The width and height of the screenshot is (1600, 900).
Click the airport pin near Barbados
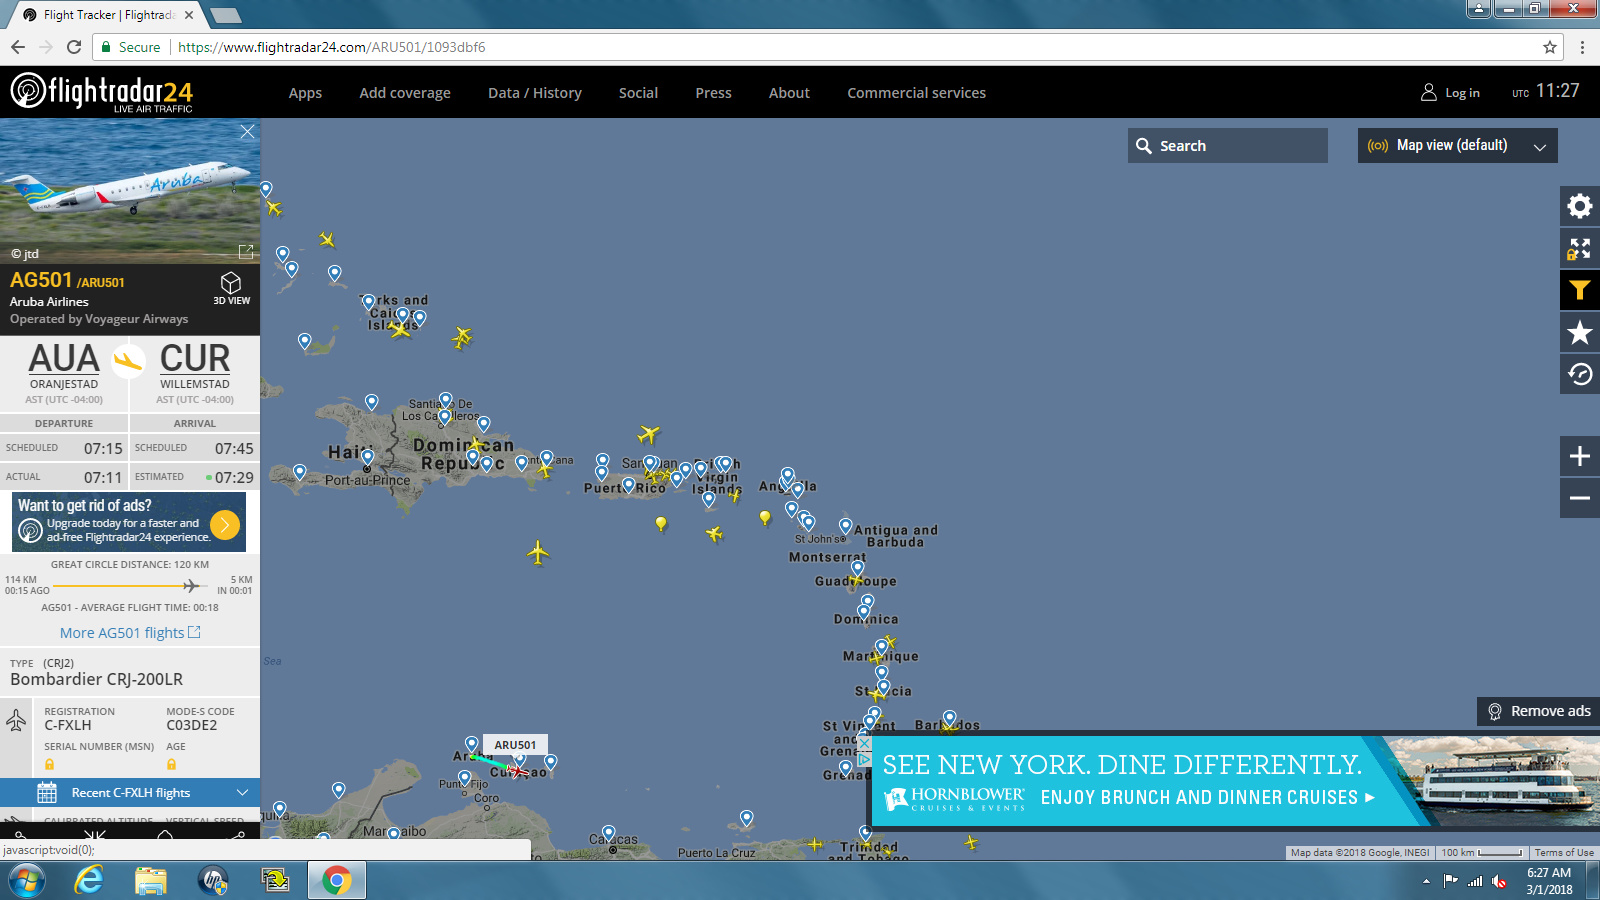[949, 717]
